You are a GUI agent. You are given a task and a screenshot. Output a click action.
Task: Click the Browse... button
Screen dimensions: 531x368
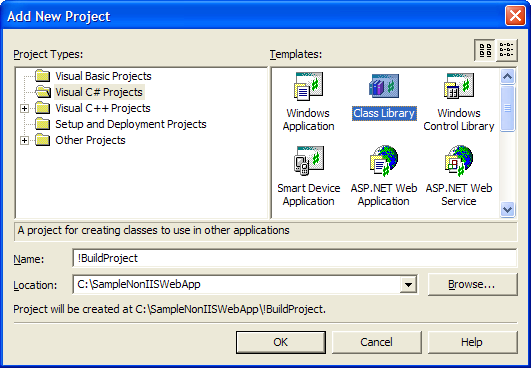click(472, 284)
